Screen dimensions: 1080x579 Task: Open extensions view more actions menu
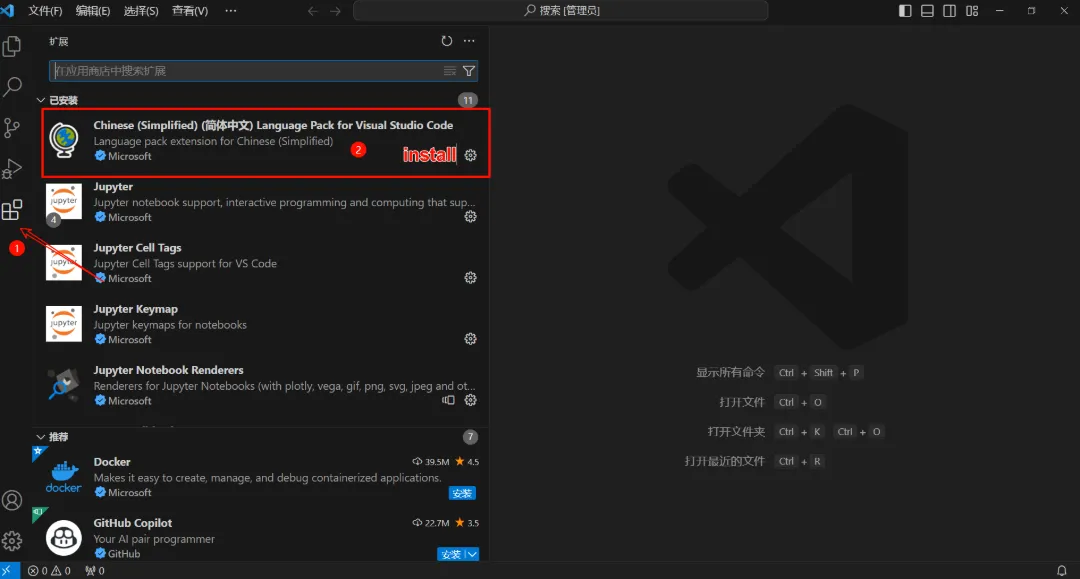pos(469,41)
